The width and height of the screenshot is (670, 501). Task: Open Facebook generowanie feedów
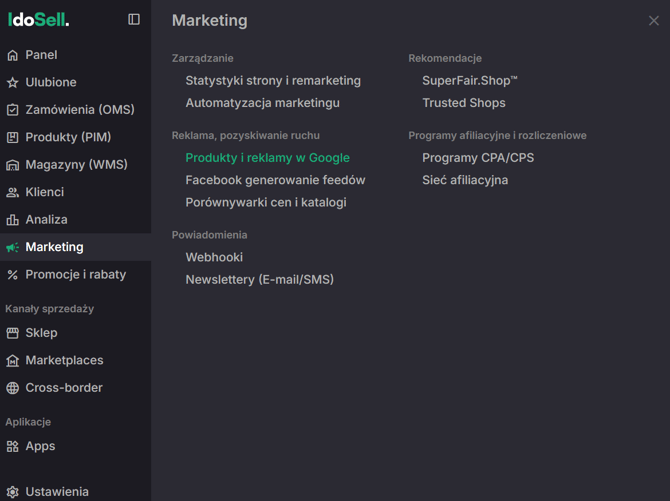tap(275, 180)
